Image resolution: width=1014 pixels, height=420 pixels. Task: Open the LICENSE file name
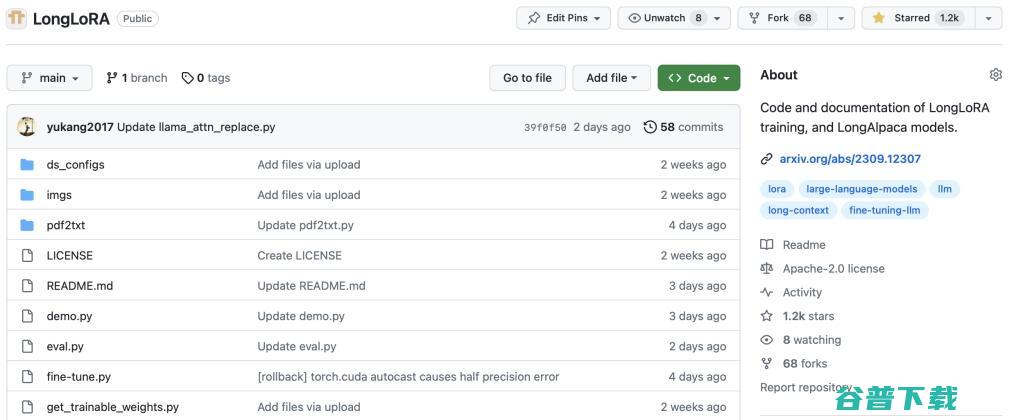69,256
